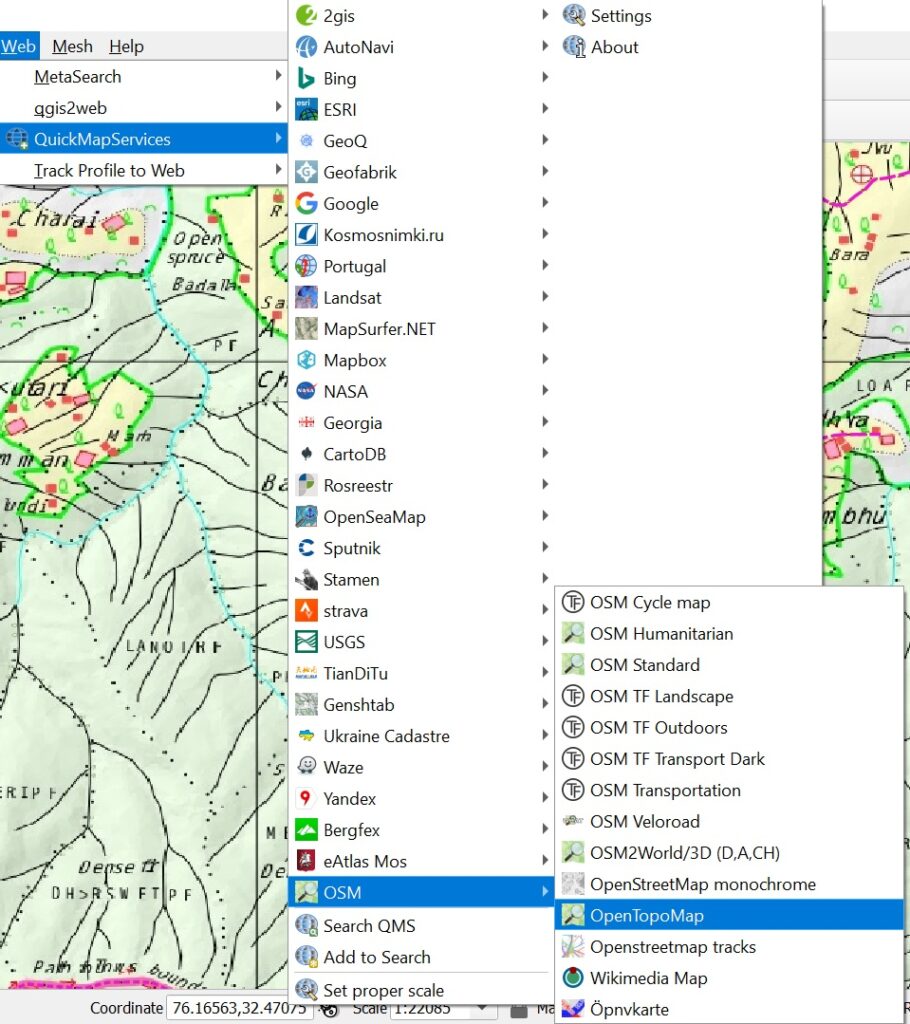This screenshot has height=1024, width=910.
Task: Click the Google logo icon
Action: (306, 203)
